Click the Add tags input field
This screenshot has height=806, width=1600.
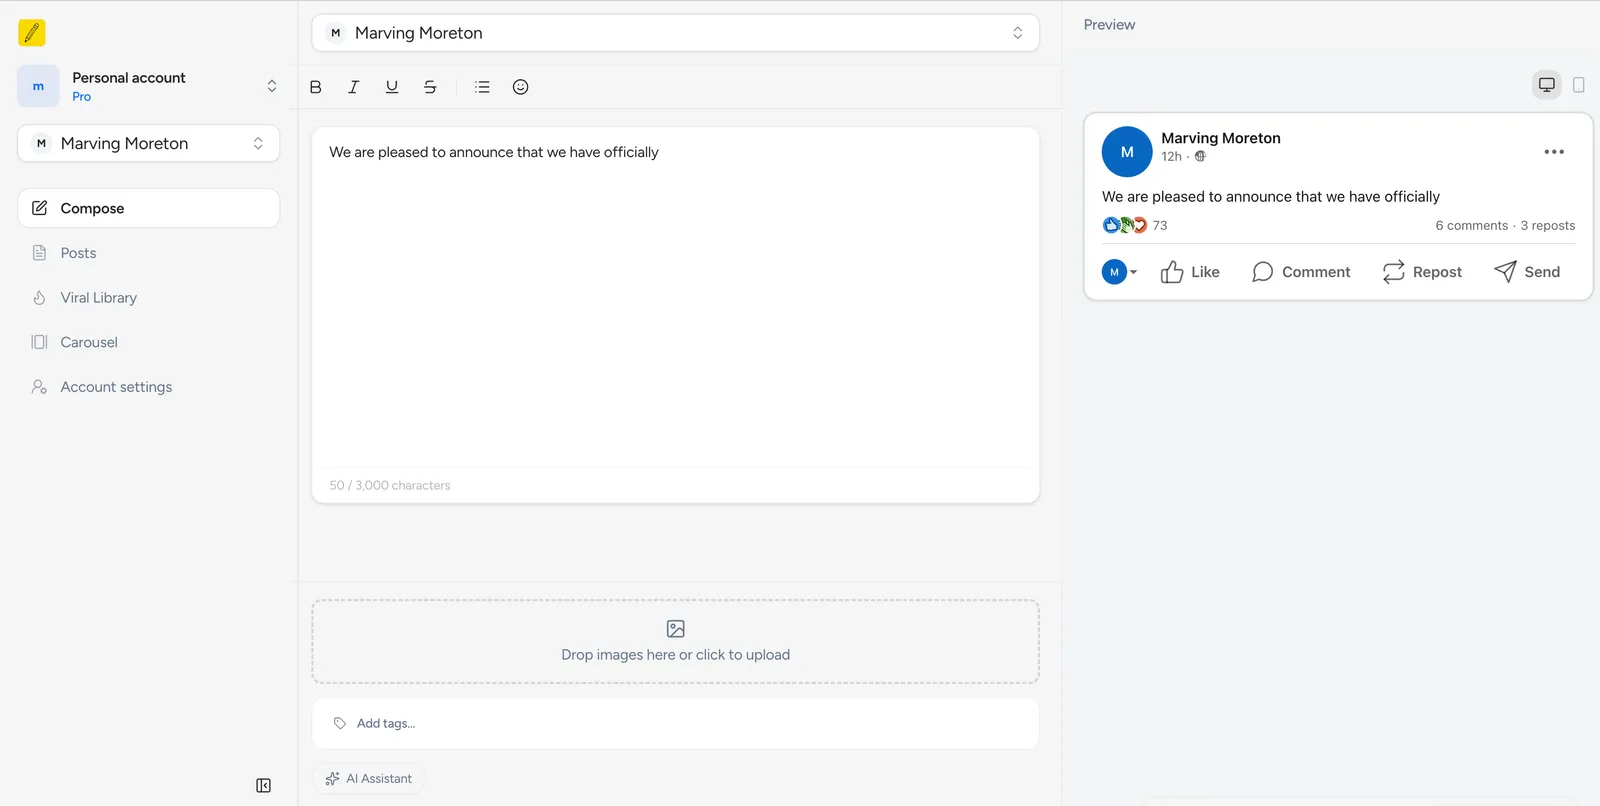coord(675,723)
